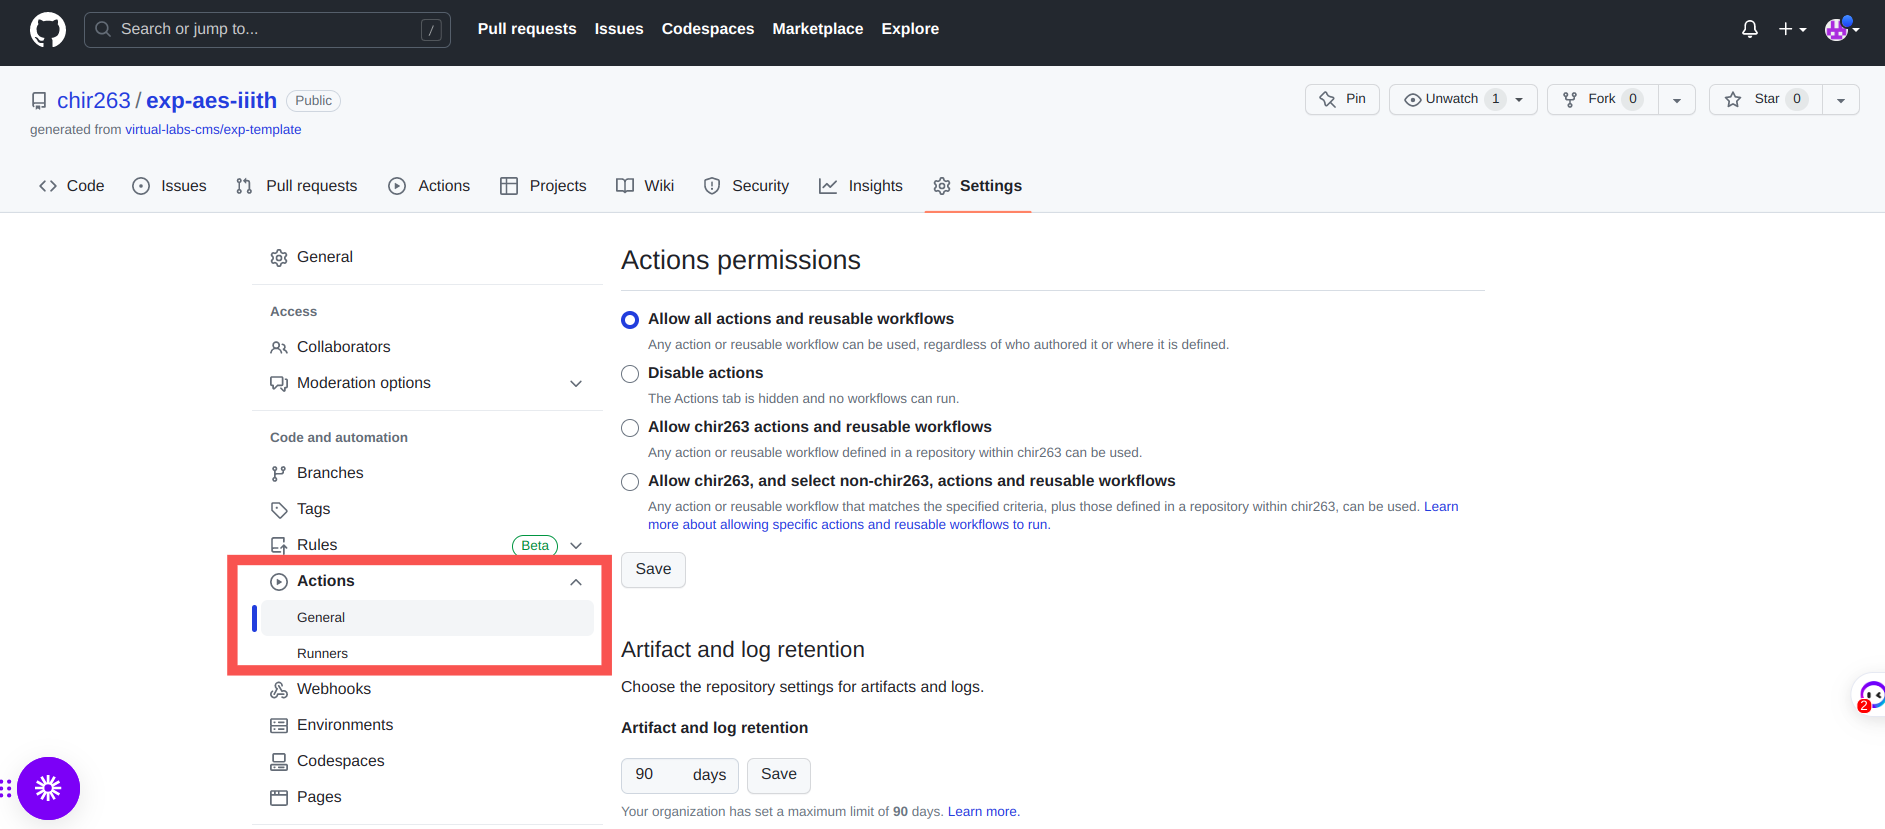Click the Environments icon
The height and width of the screenshot is (829, 1885).
click(279, 726)
